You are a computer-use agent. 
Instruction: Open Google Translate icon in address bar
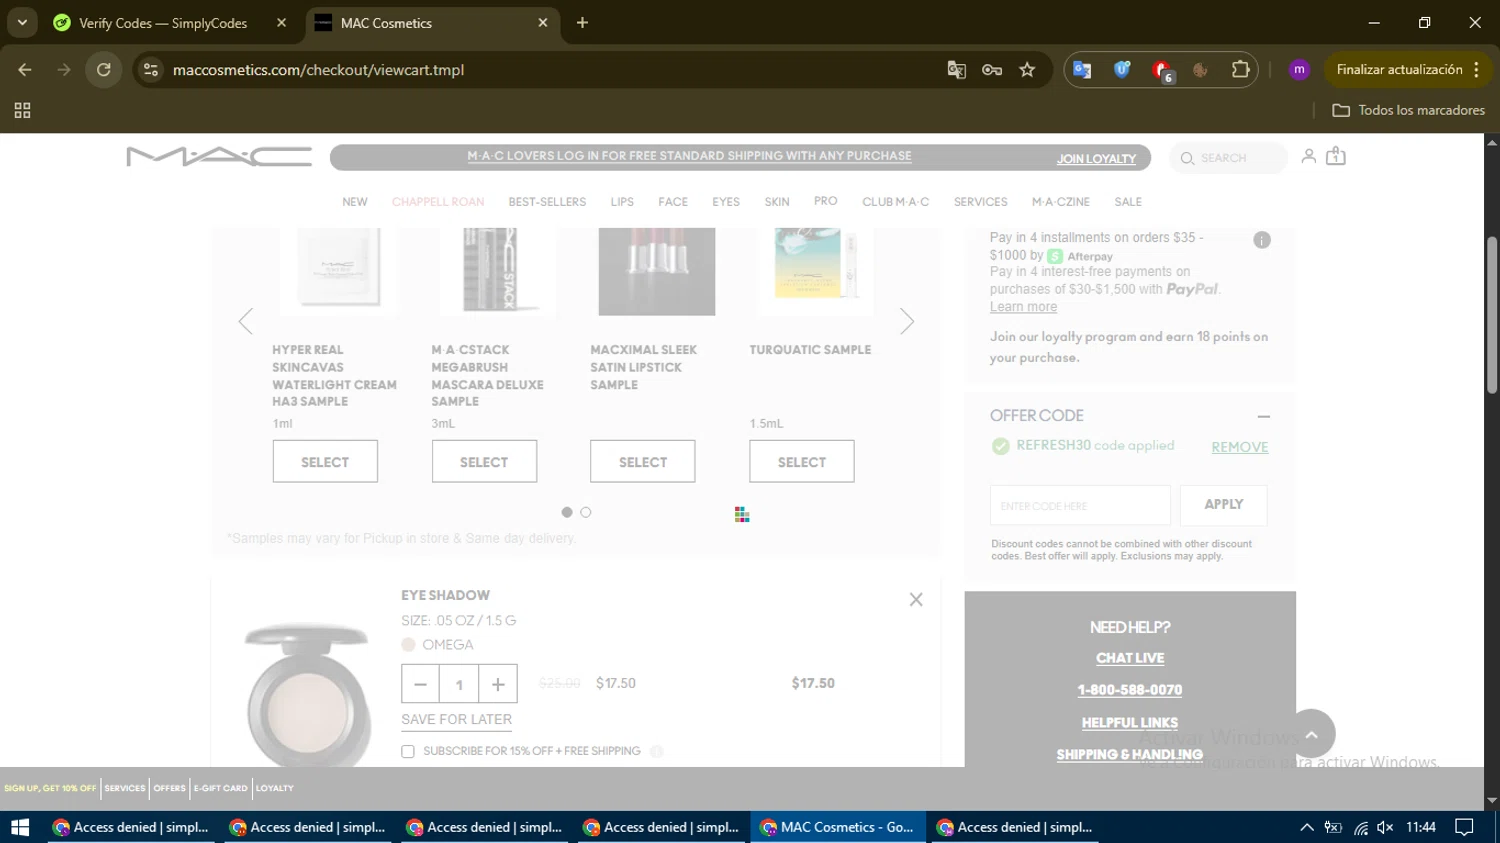point(957,70)
